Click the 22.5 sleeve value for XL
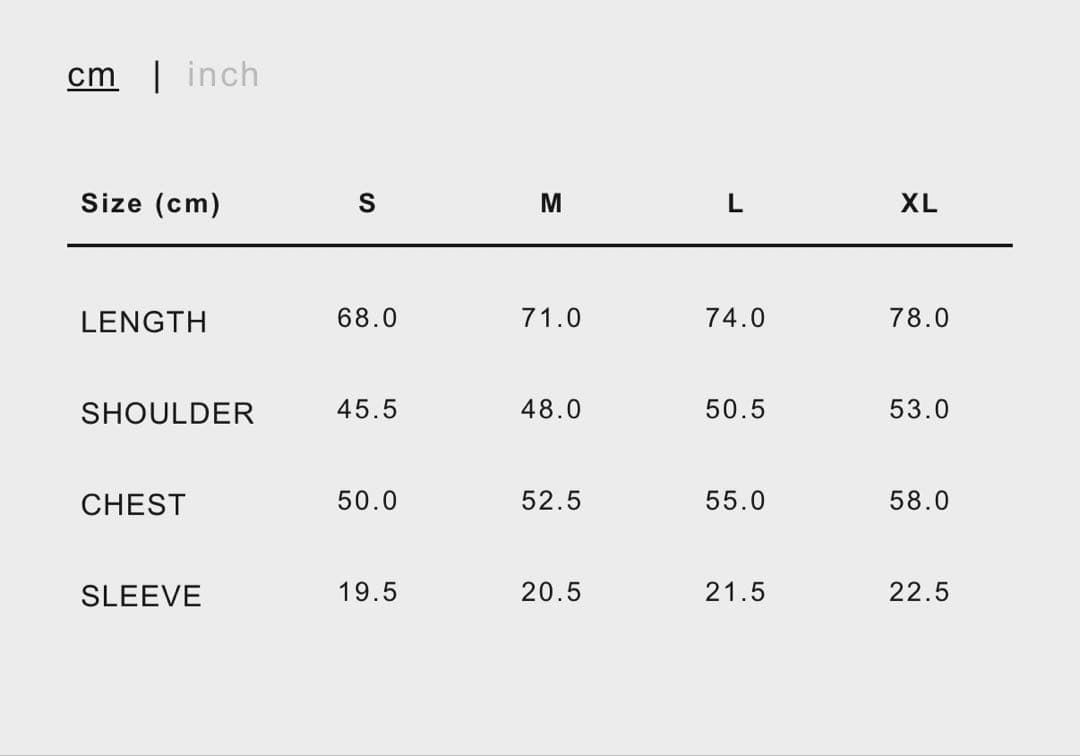This screenshot has width=1080, height=756. click(919, 592)
